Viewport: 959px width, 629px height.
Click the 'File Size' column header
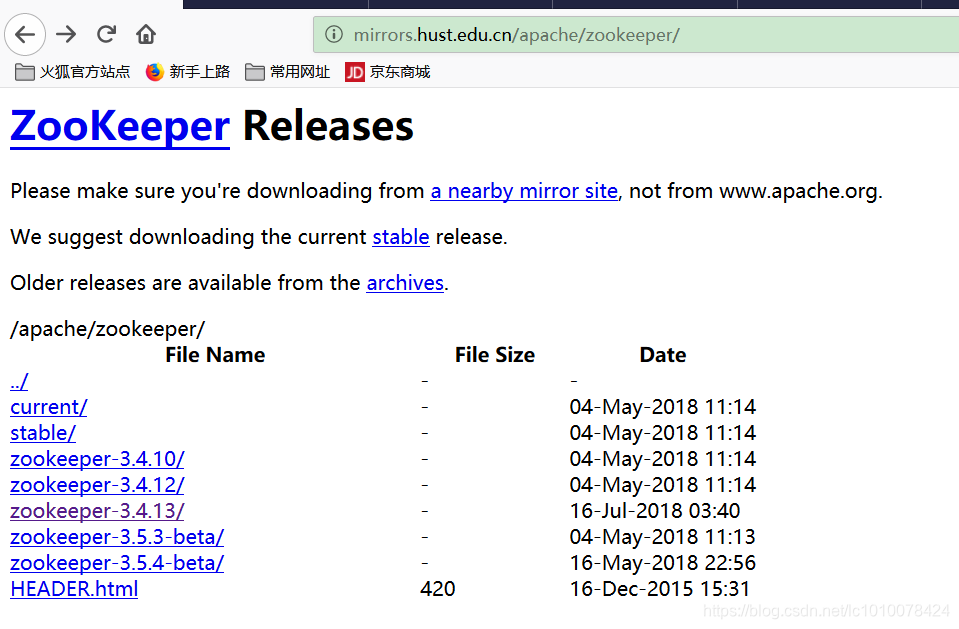coord(495,355)
